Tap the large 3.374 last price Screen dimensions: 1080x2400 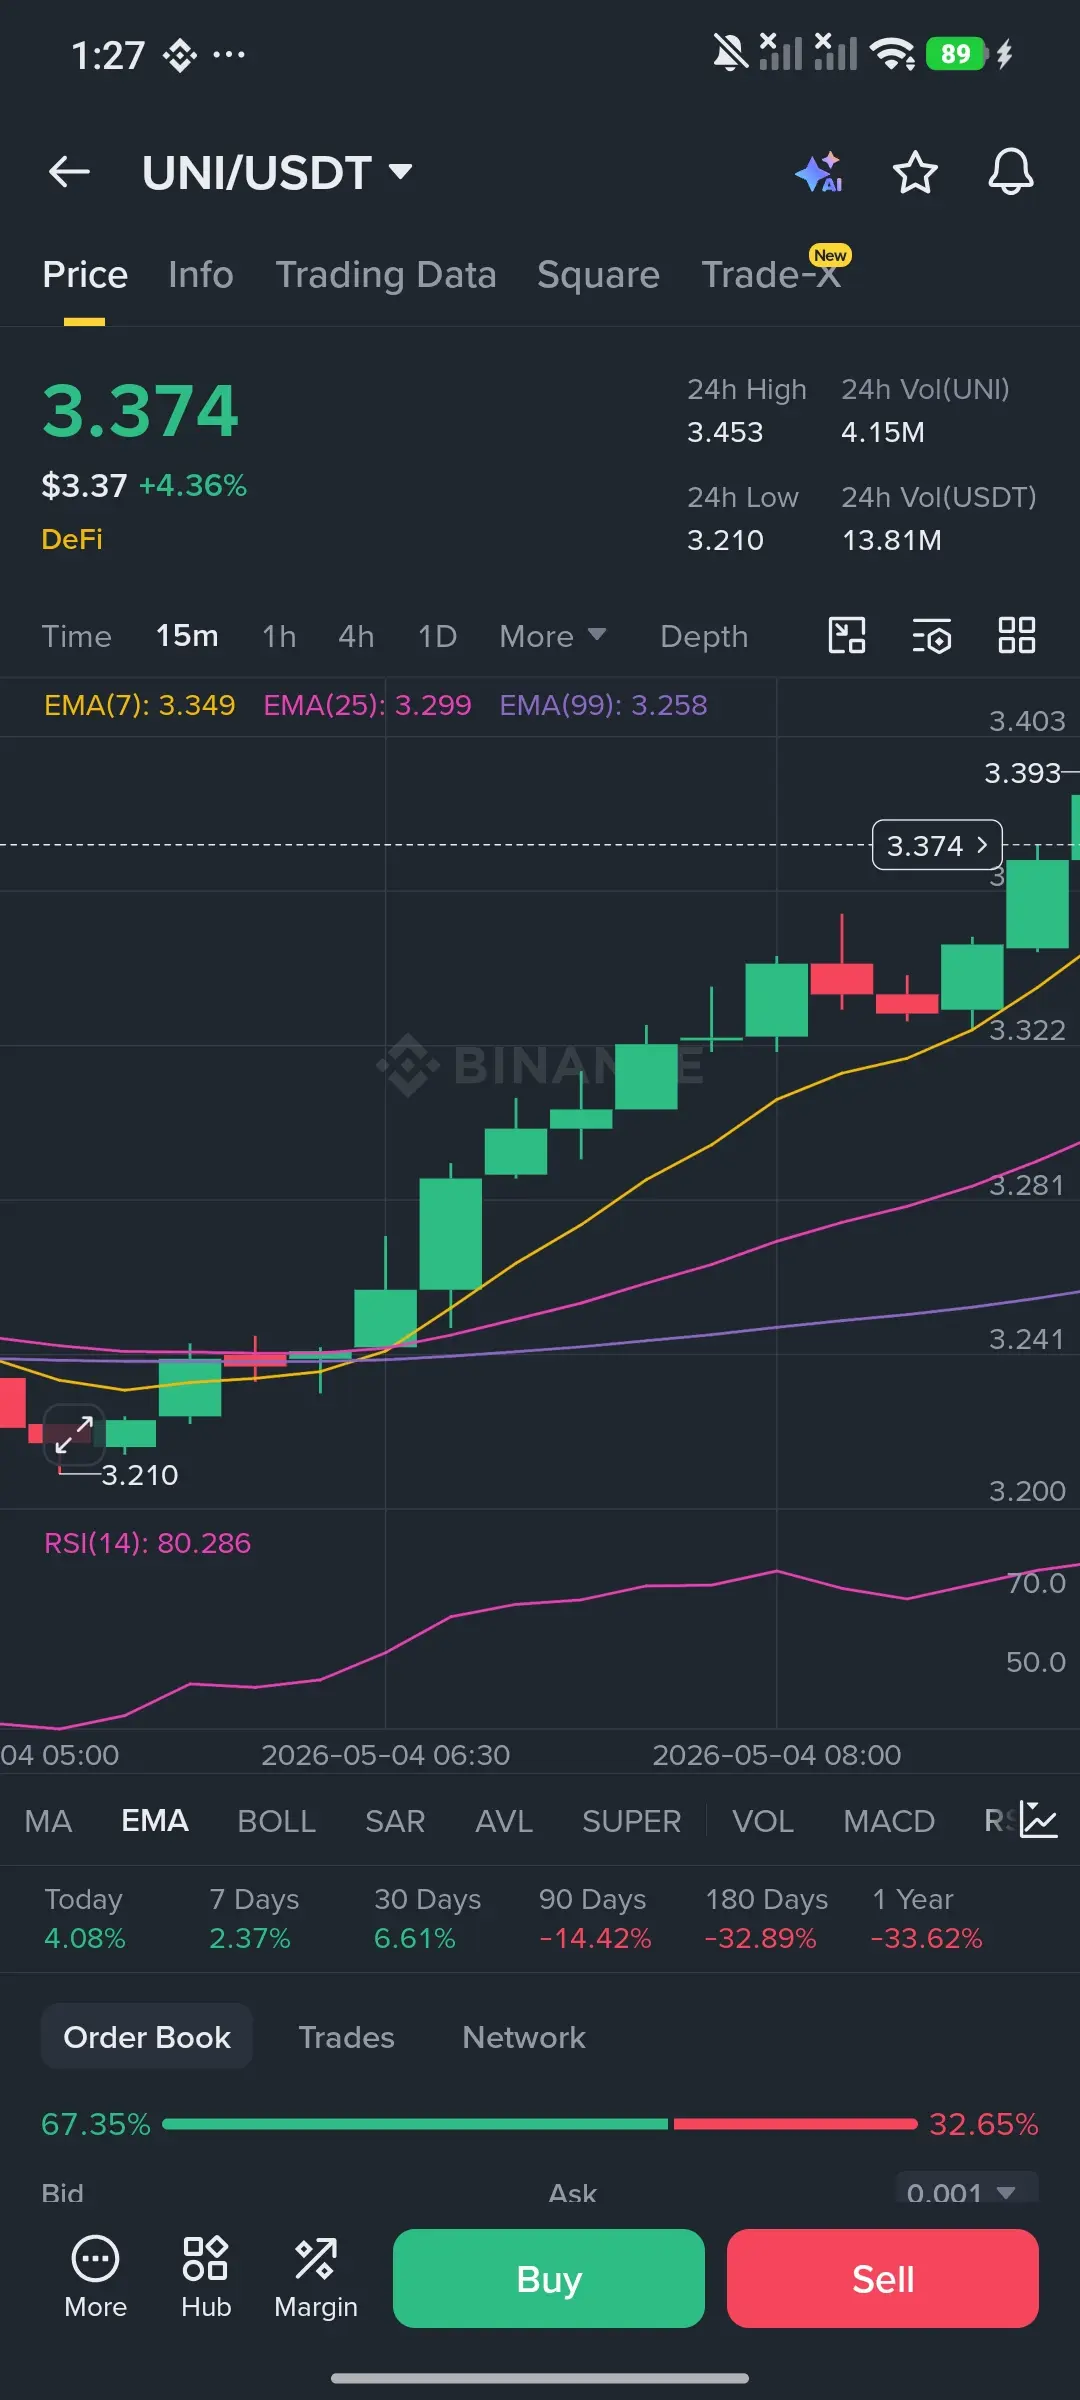(140, 411)
